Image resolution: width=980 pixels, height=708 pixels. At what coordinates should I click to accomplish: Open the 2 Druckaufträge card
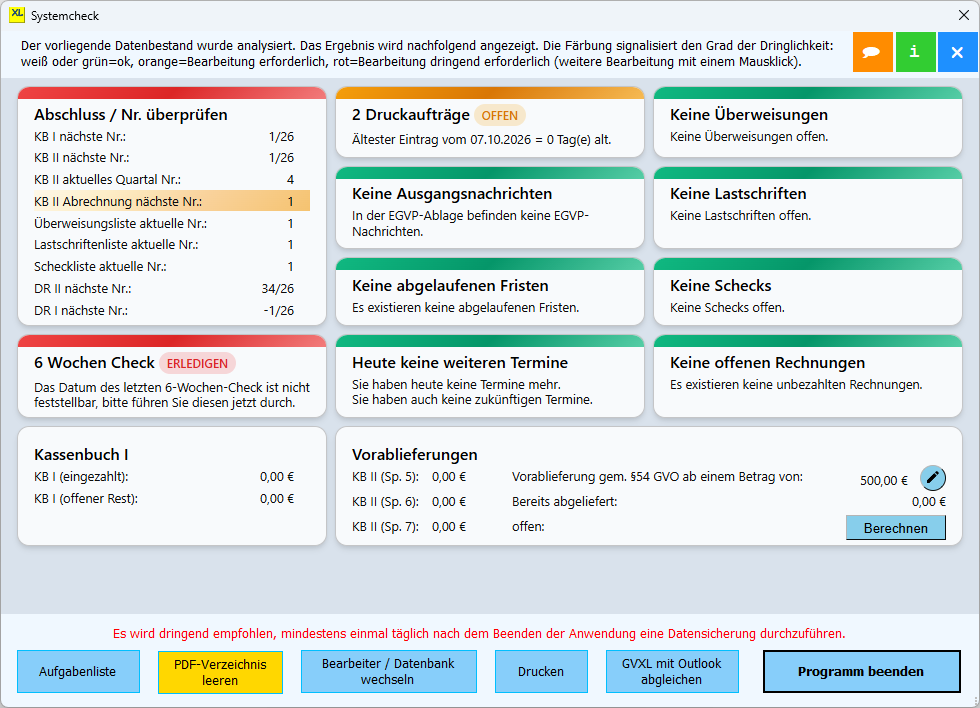[490, 122]
